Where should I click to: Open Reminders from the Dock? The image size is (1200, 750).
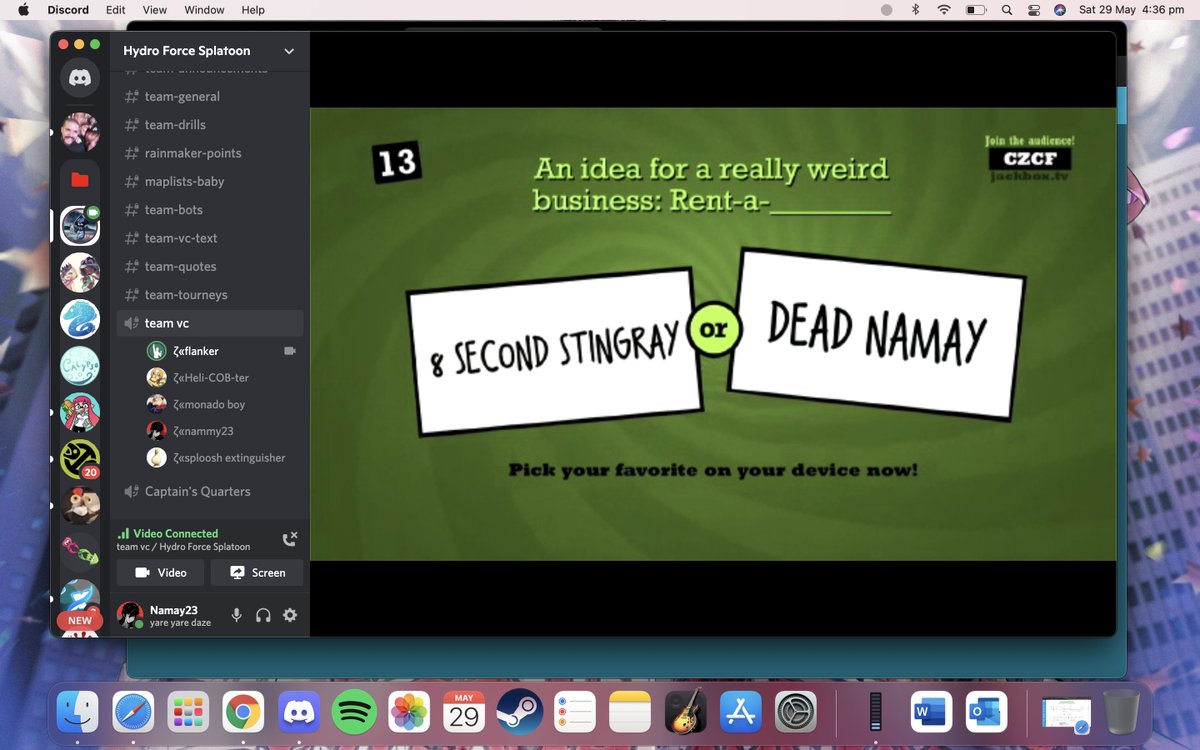[574, 712]
